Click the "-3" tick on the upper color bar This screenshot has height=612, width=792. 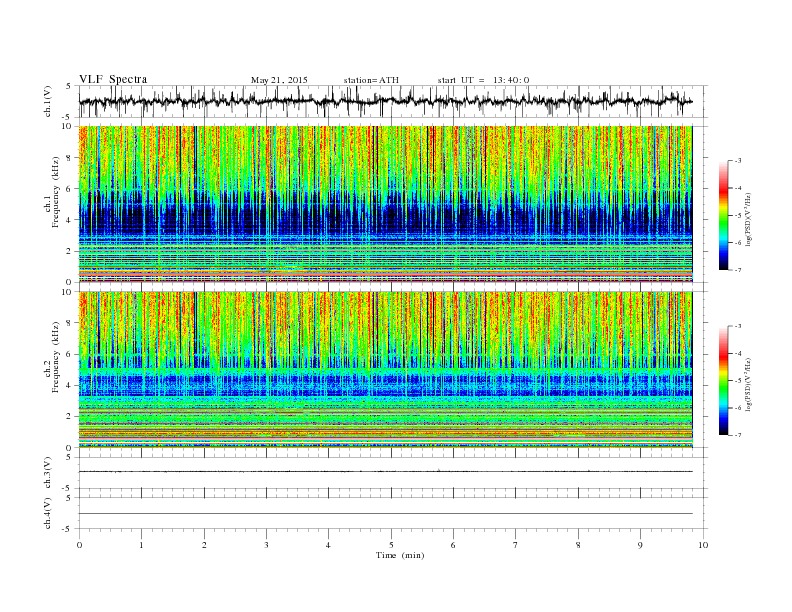(x=737, y=161)
